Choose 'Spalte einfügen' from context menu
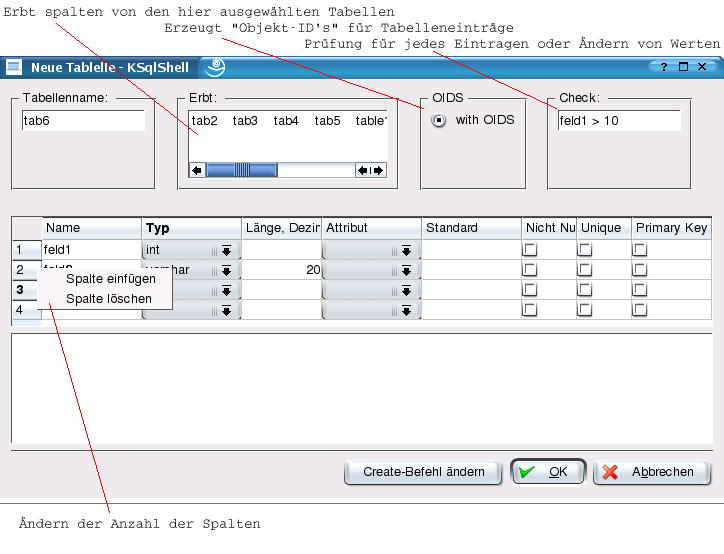The width and height of the screenshot is (724, 554). (110, 279)
